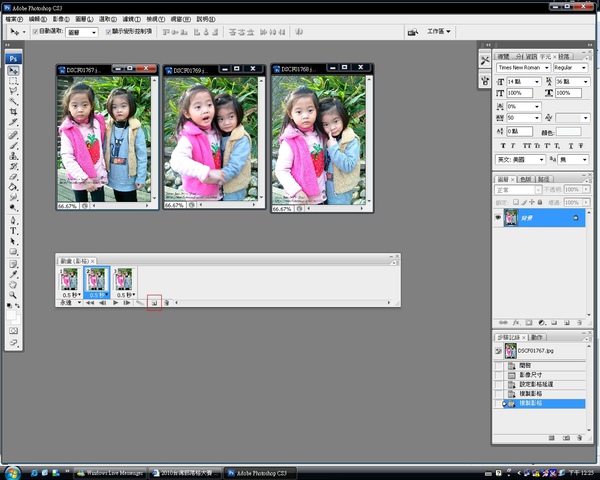
Task: Select the Notes tool
Action: [13, 264]
